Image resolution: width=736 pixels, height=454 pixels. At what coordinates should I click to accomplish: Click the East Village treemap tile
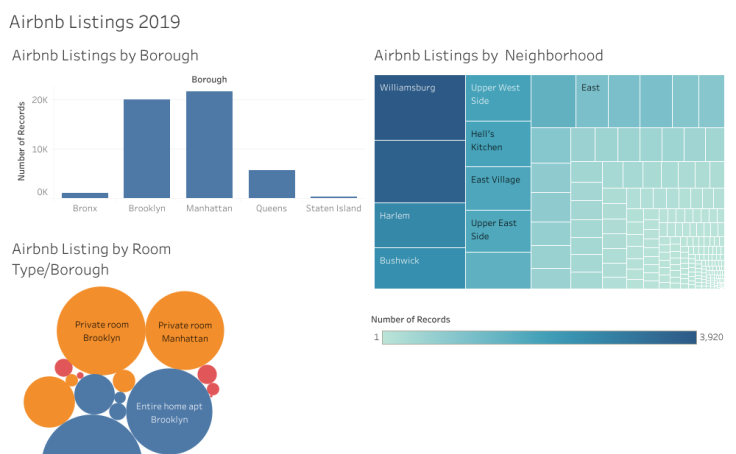click(497, 185)
